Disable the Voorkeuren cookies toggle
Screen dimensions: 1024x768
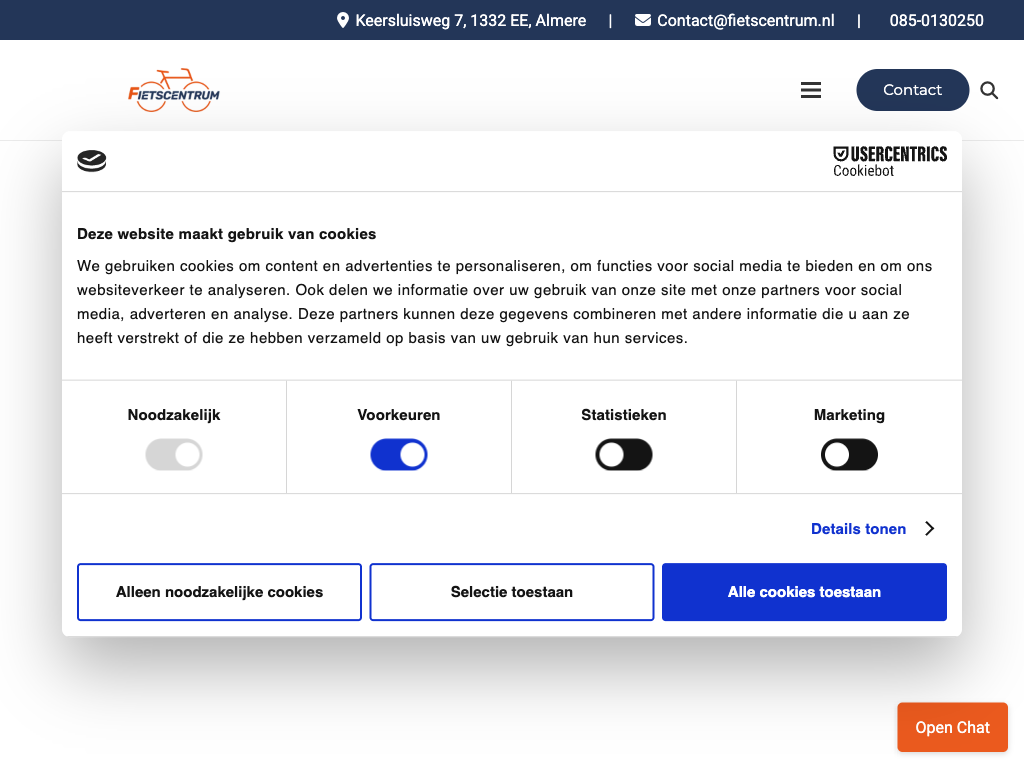pos(399,456)
